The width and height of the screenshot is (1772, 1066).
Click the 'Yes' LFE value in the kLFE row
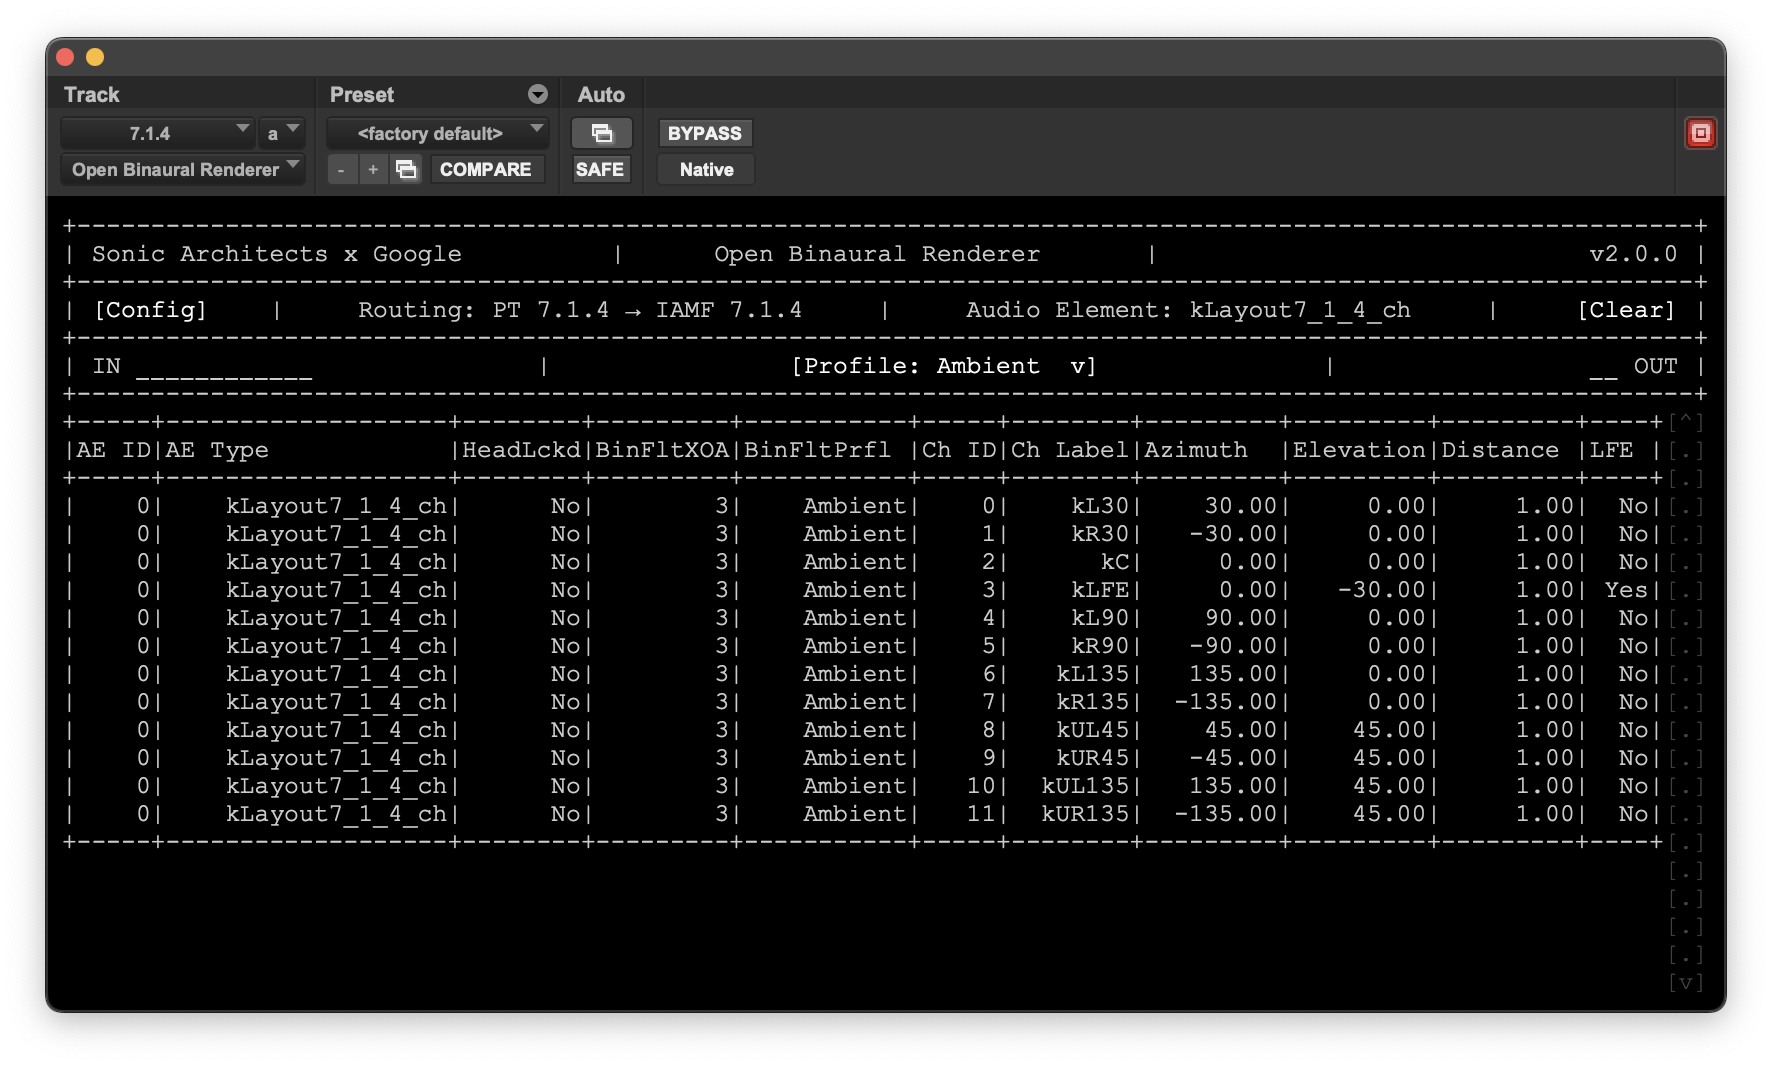click(1626, 590)
